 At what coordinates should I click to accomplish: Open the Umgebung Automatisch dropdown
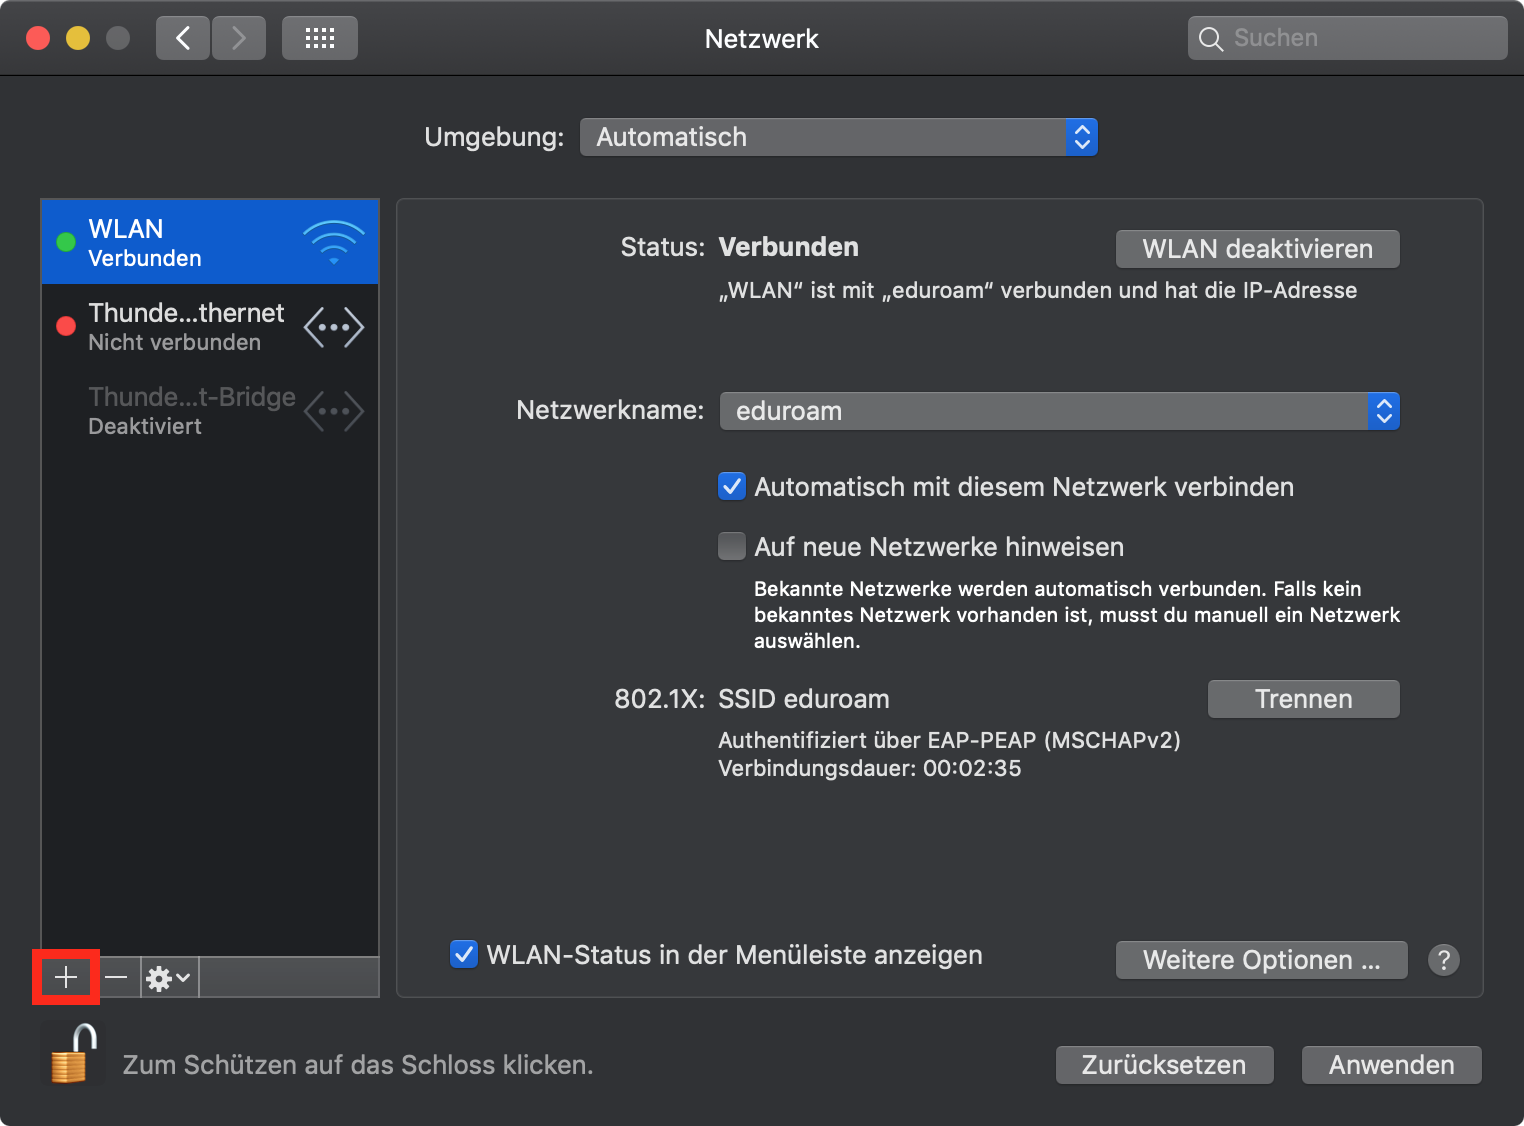tap(839, 137)
